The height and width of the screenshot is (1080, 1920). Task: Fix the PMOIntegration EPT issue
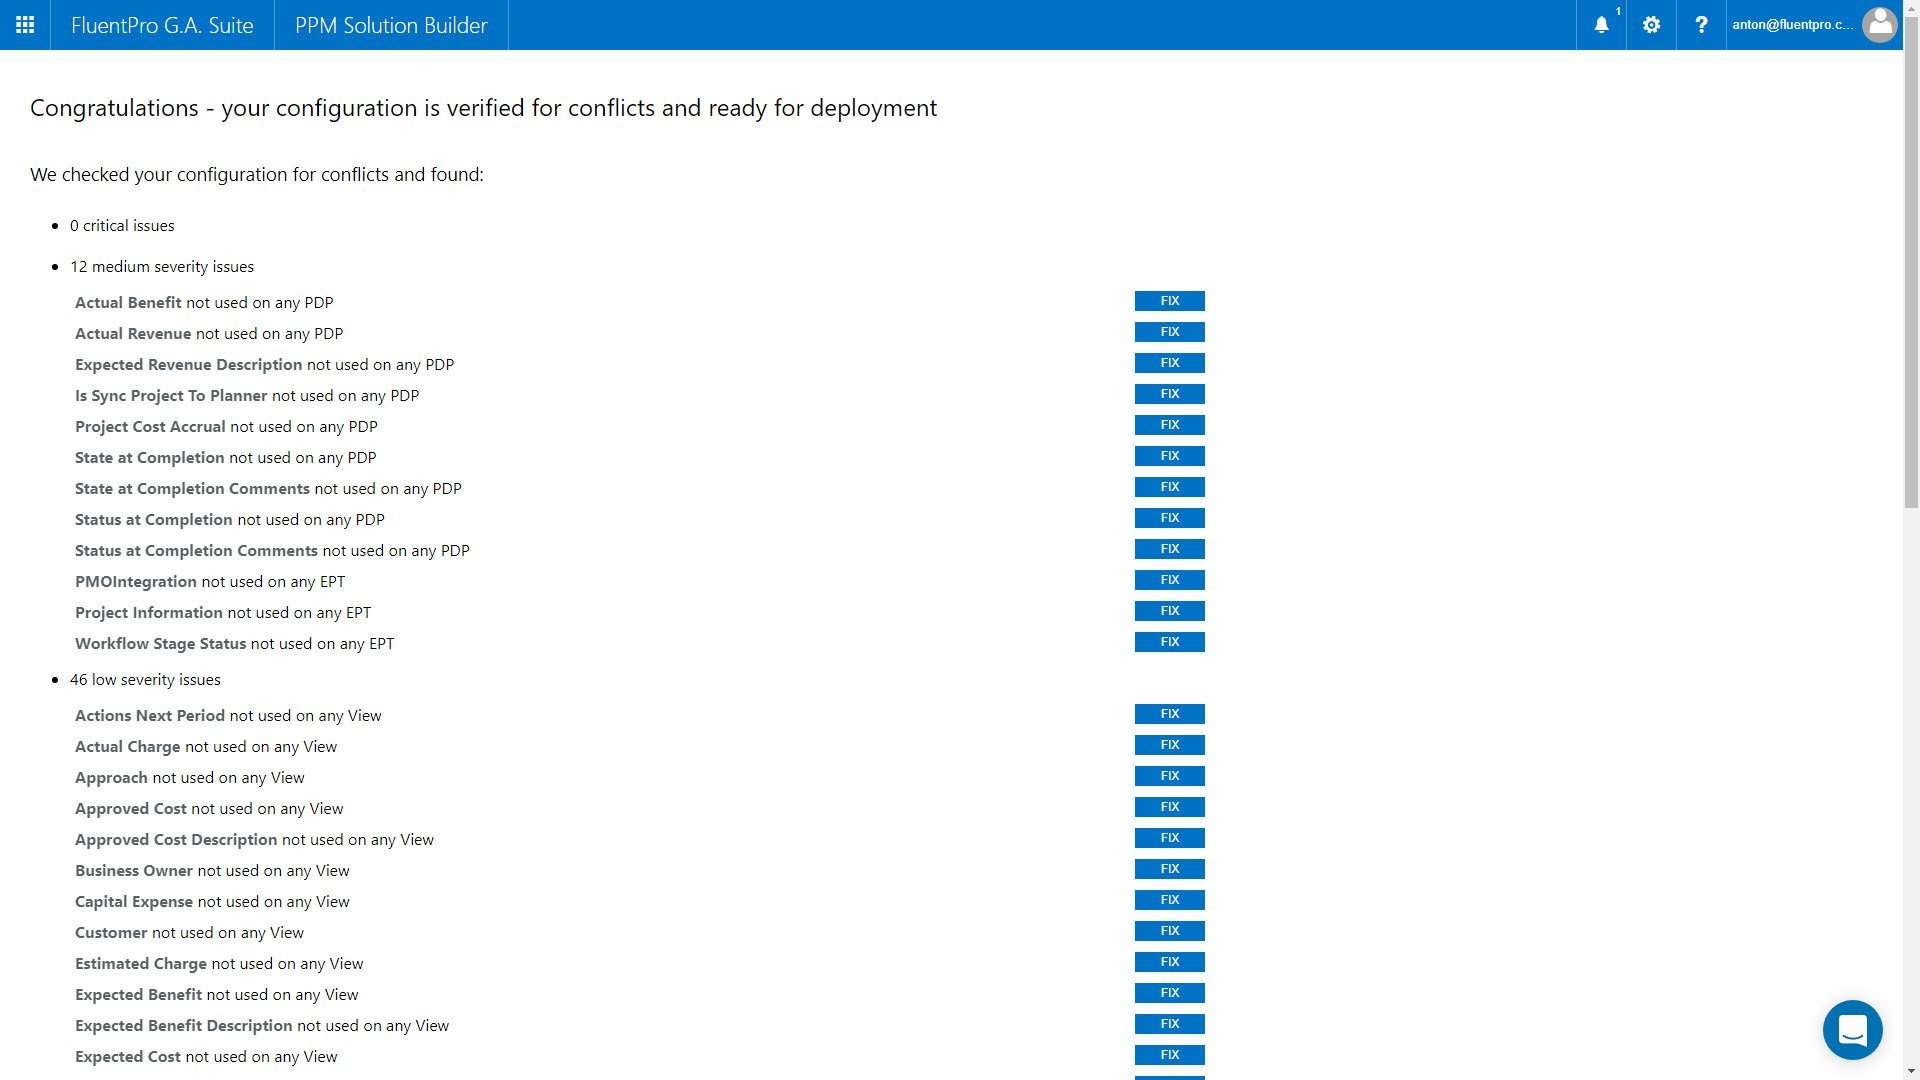click(1169, 579)
